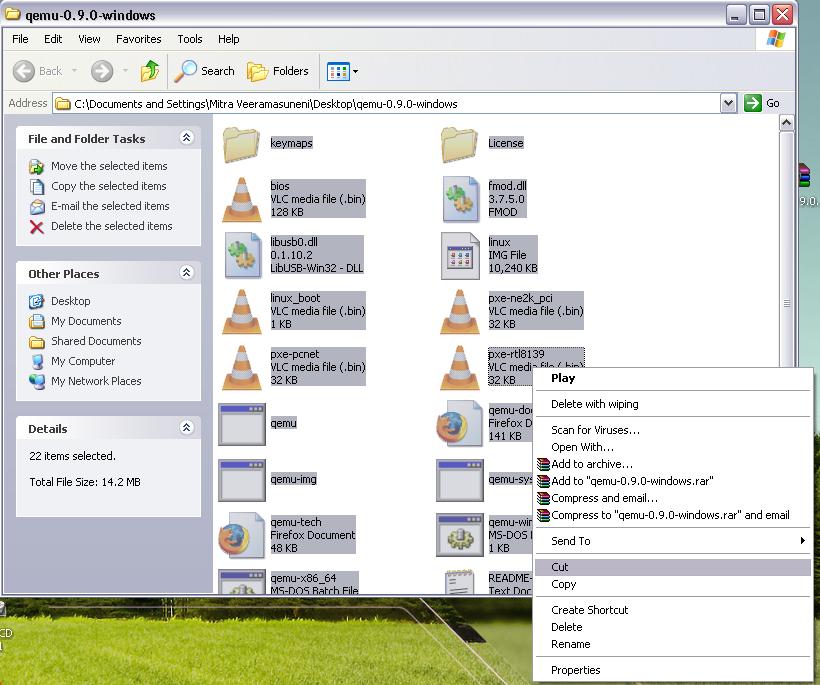Open the Favorites menu
The image size is (820, 685).
[x=138, y=39]
